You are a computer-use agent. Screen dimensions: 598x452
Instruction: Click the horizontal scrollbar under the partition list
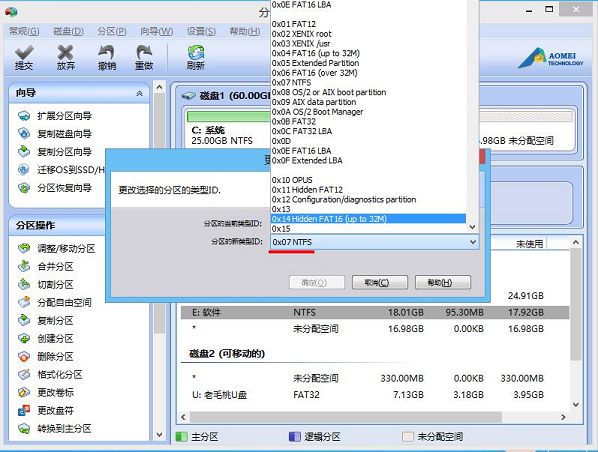(346, 417)
